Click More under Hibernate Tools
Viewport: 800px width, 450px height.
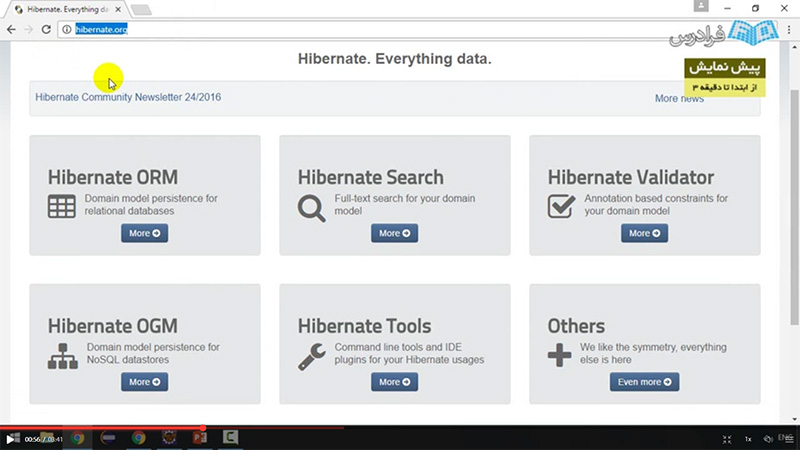(394, 382)
